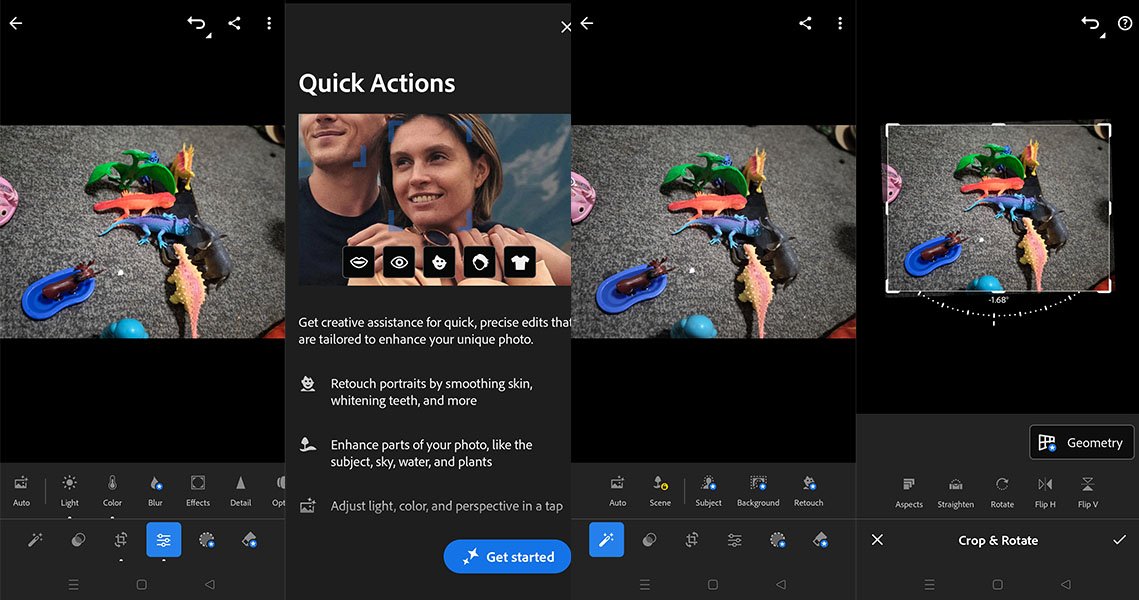Open Masking on the Light/Color edit screen toolbar

tap(207, 540)
